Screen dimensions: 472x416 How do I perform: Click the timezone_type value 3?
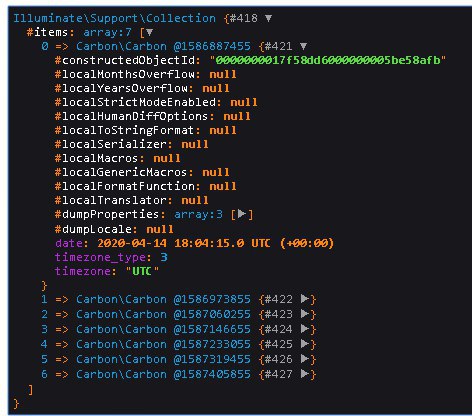[x=164, y=257]
